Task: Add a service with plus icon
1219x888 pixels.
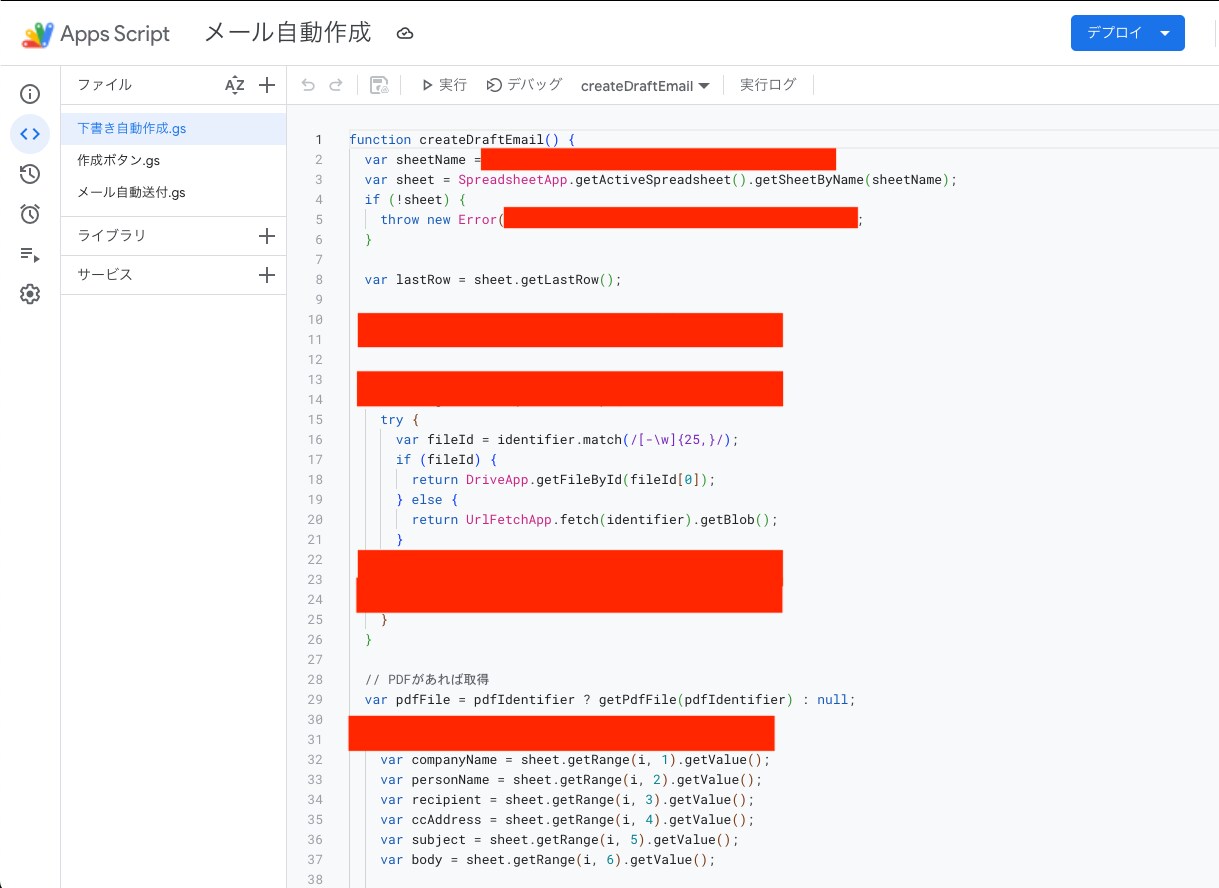Action: (x=267, y=275)
